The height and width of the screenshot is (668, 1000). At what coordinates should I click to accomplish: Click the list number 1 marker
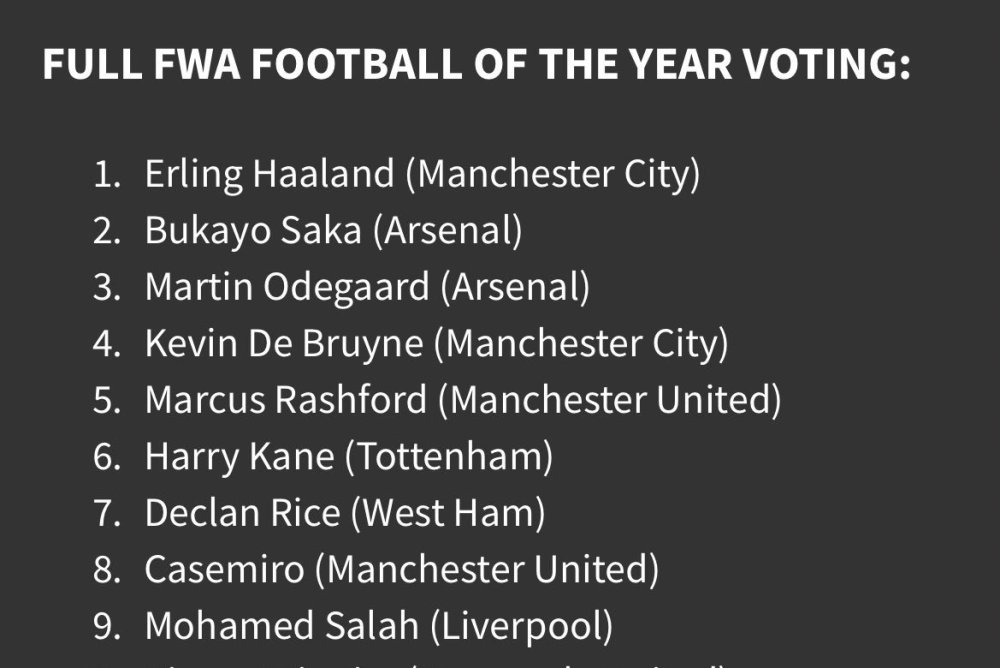click(107, 174)
